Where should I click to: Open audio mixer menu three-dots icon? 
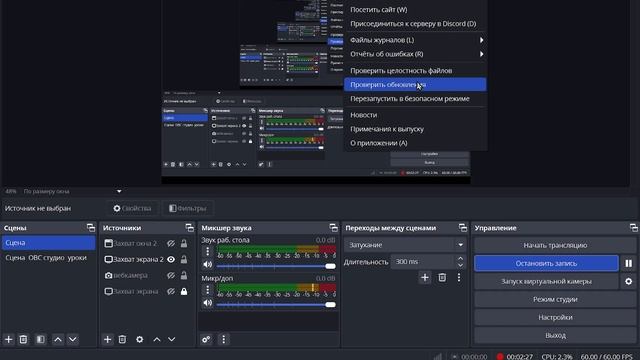pos(223,339)
